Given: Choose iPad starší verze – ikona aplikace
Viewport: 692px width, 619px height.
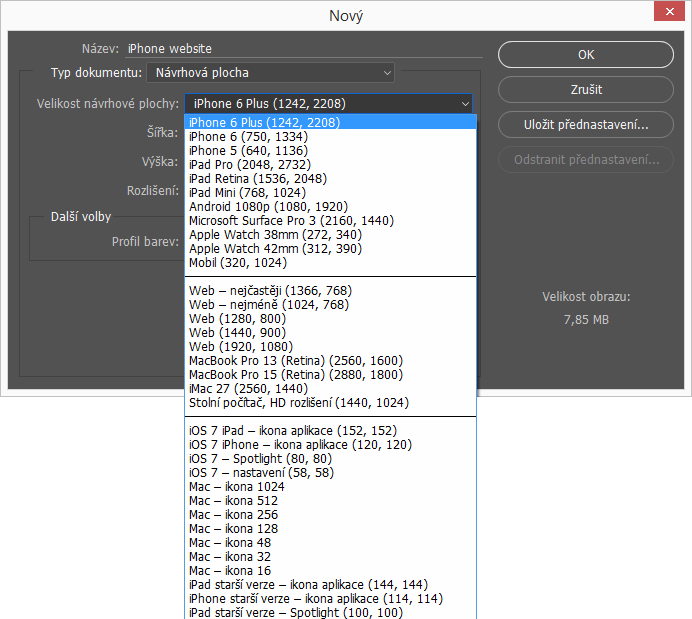Looking at the screenshot, I should coord(331,585).
